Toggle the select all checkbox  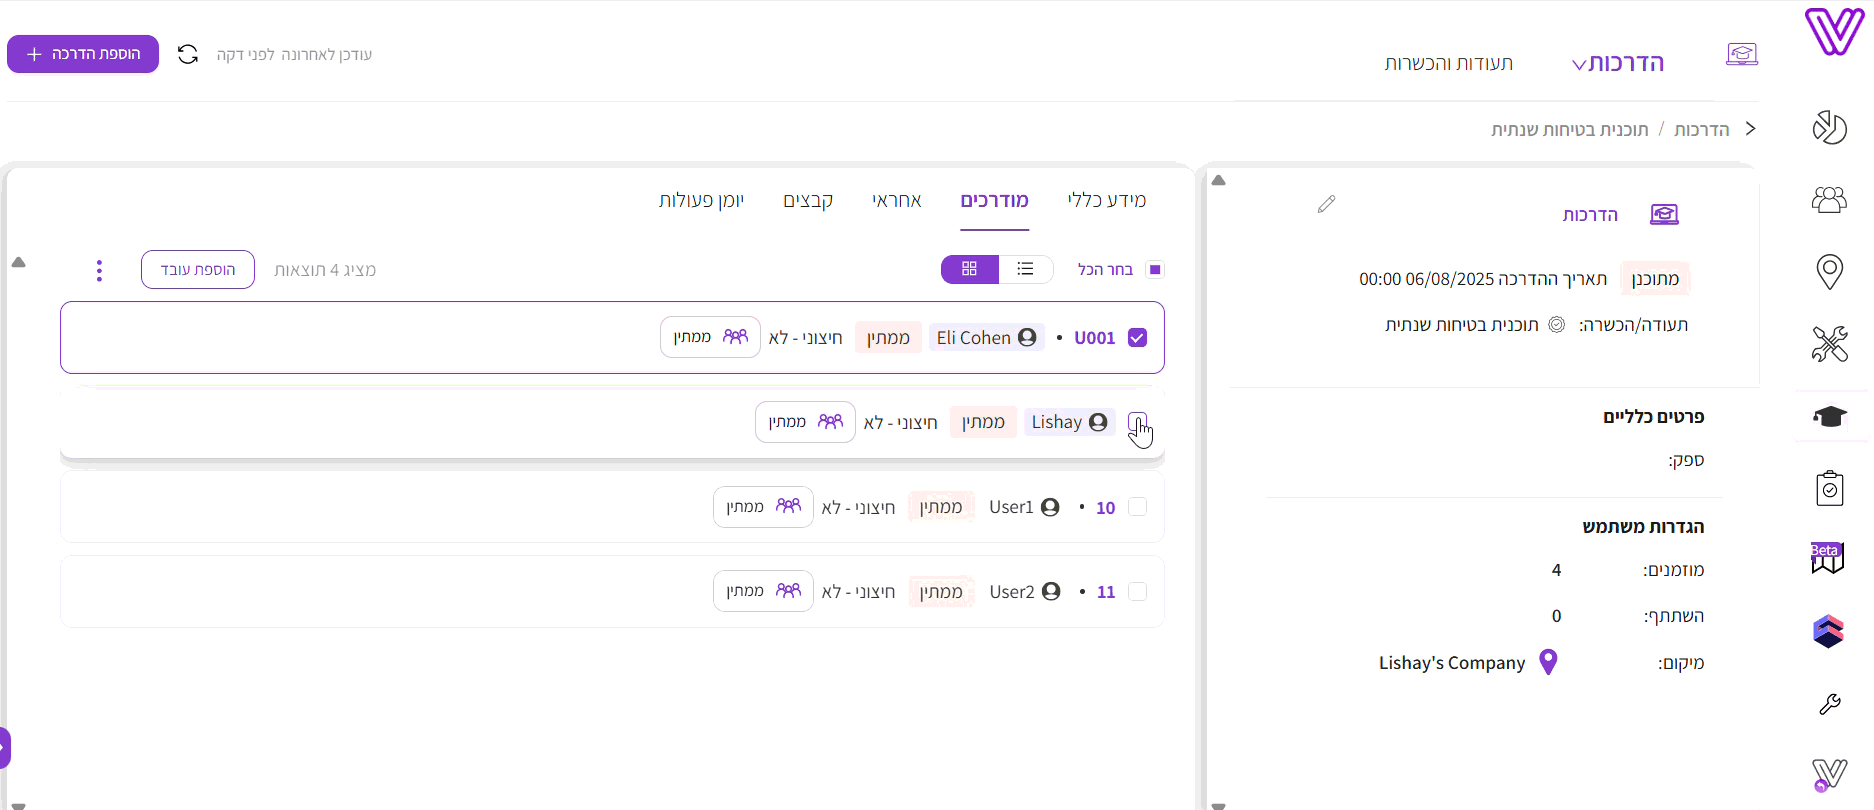tap(1155, 269)
